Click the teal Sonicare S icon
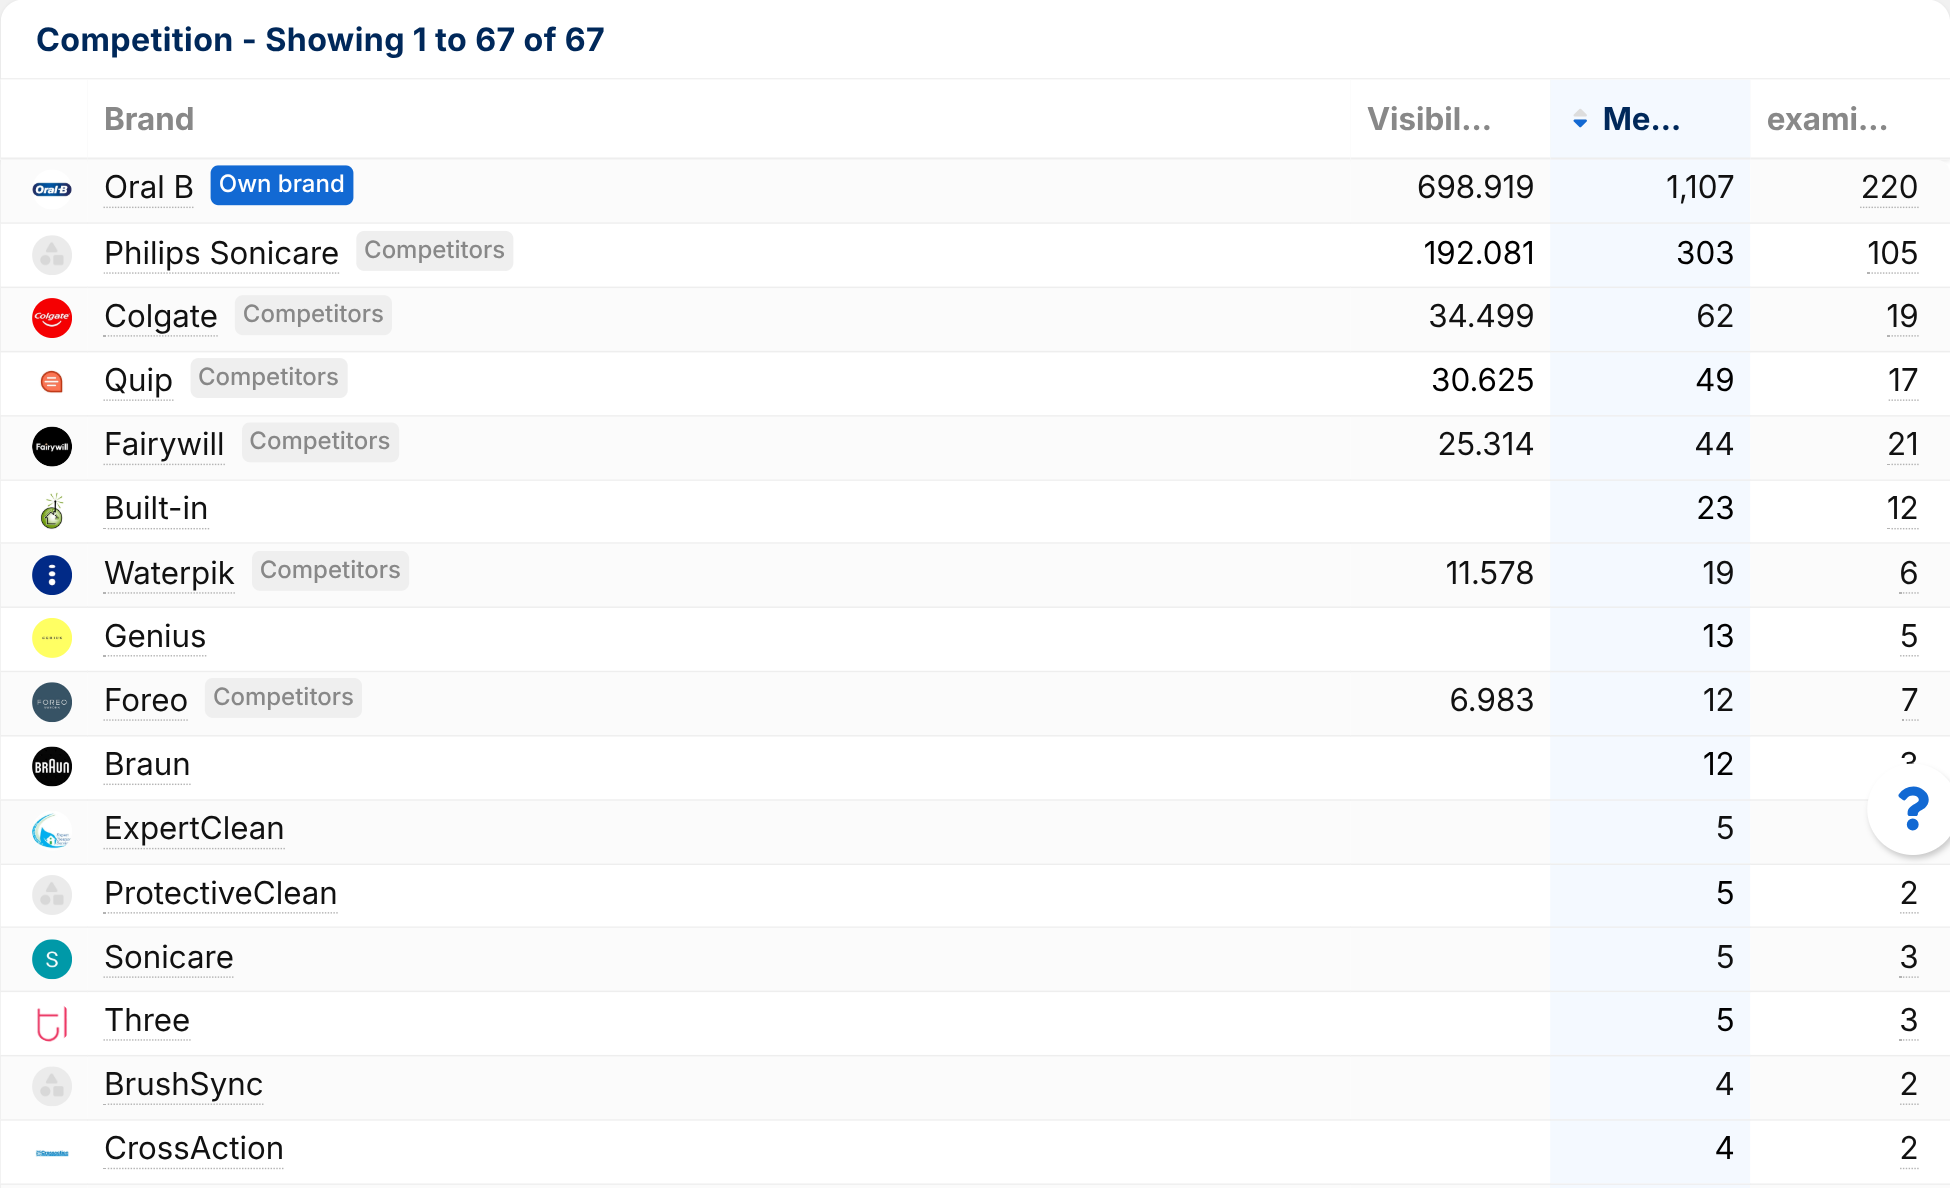 52,959
